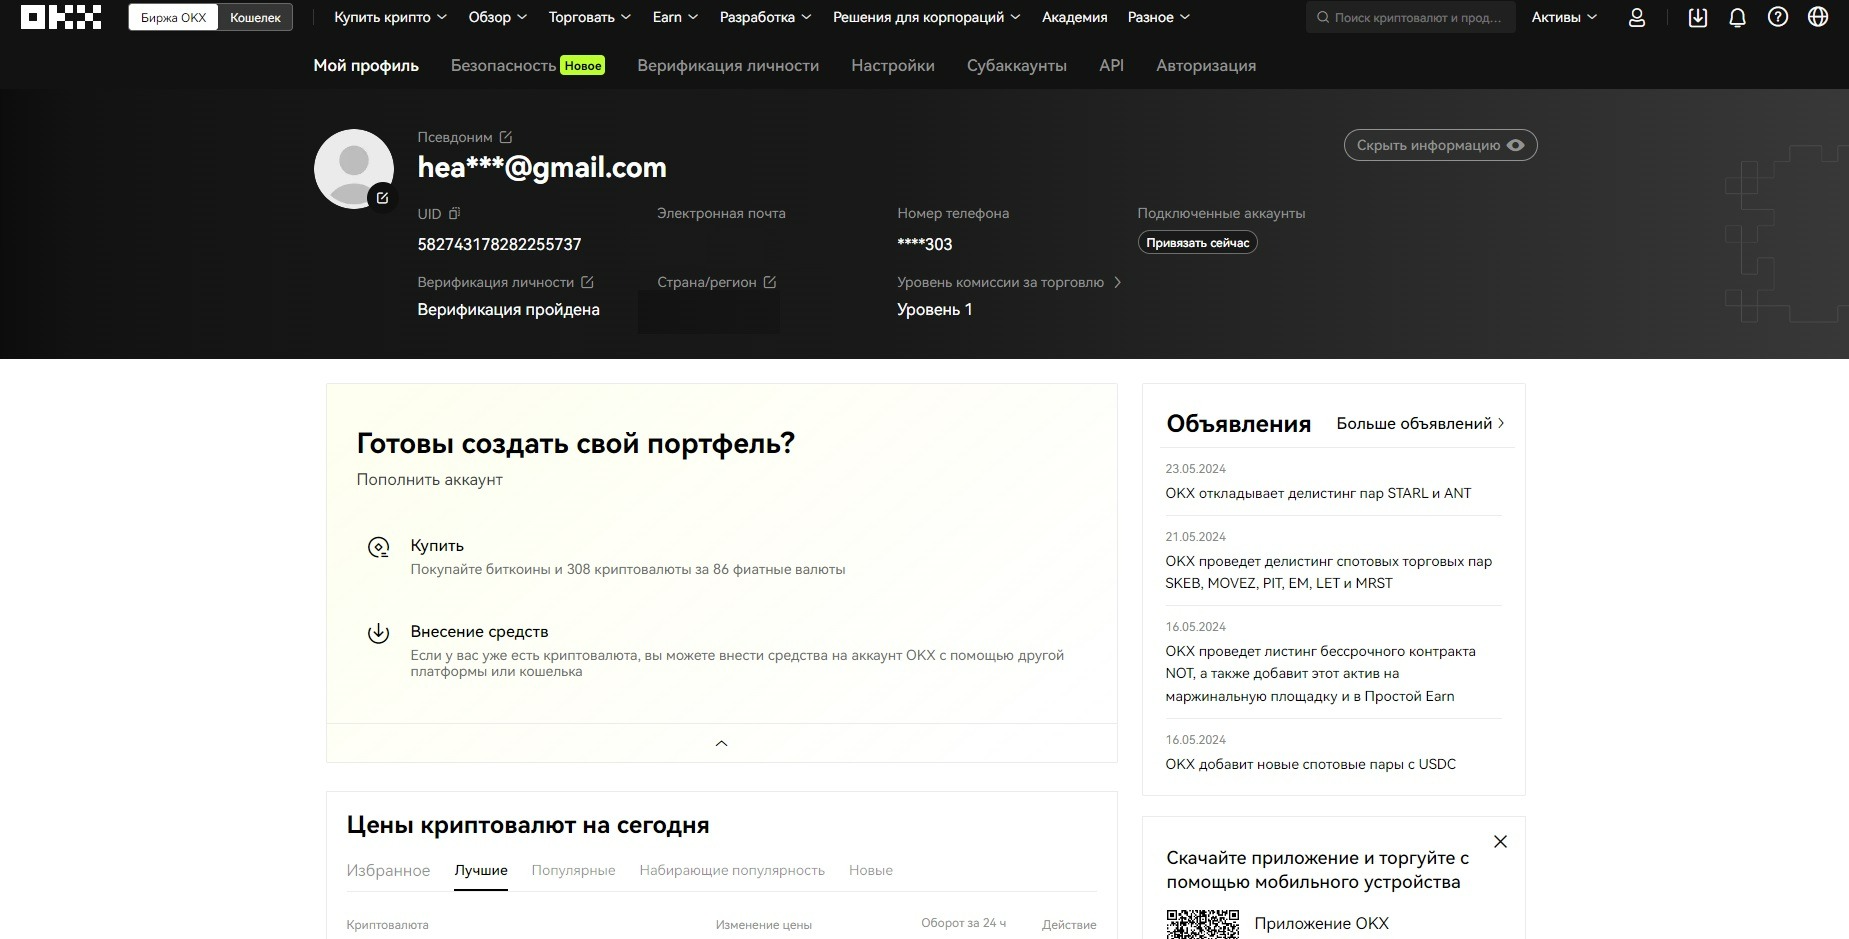Click the Криптовалюта column header
Image resolution: width=1849 pixels, height=939 pixels.
click(387, 925)
